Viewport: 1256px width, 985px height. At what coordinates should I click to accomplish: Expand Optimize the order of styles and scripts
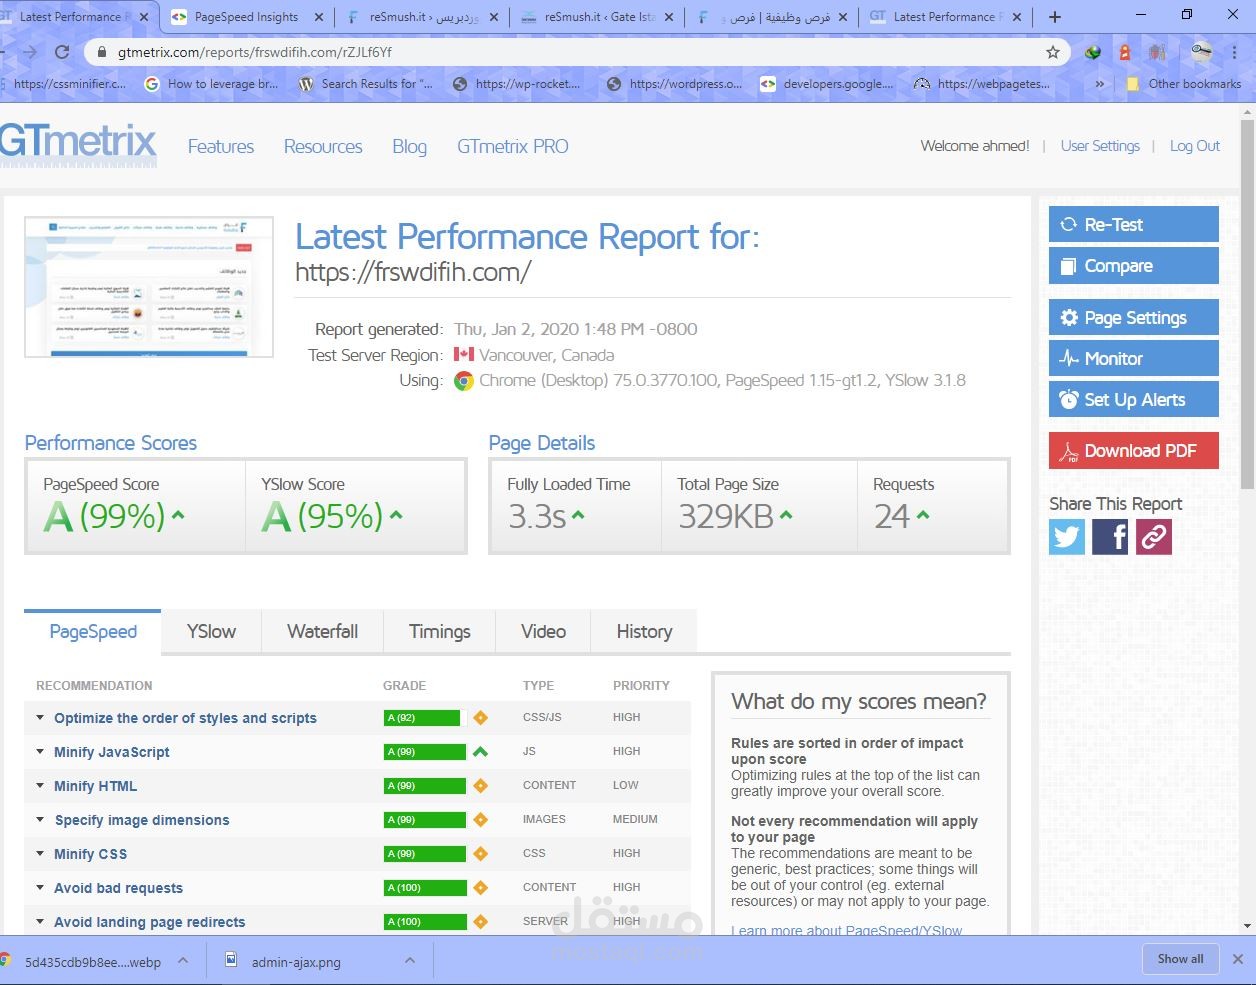(40, 717)
